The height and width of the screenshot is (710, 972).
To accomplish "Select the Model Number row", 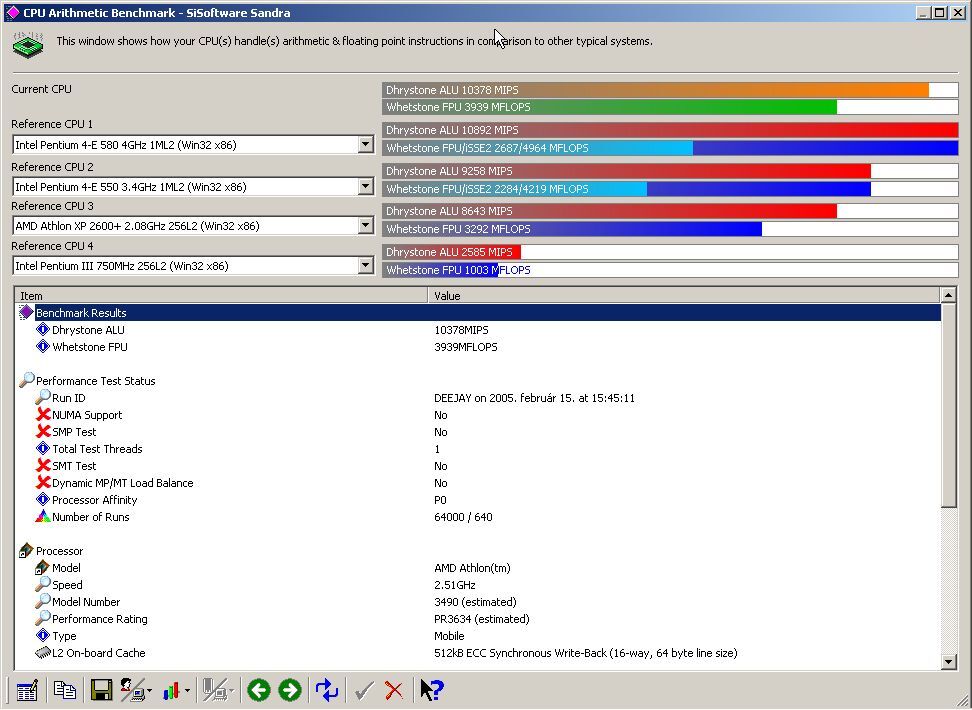I will (x=477, y=601).
